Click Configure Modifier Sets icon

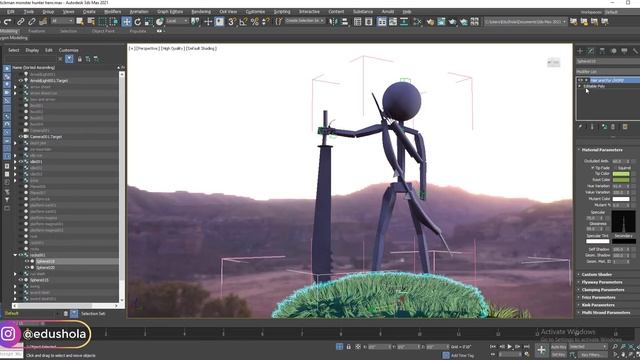click(x=625, y=127)
